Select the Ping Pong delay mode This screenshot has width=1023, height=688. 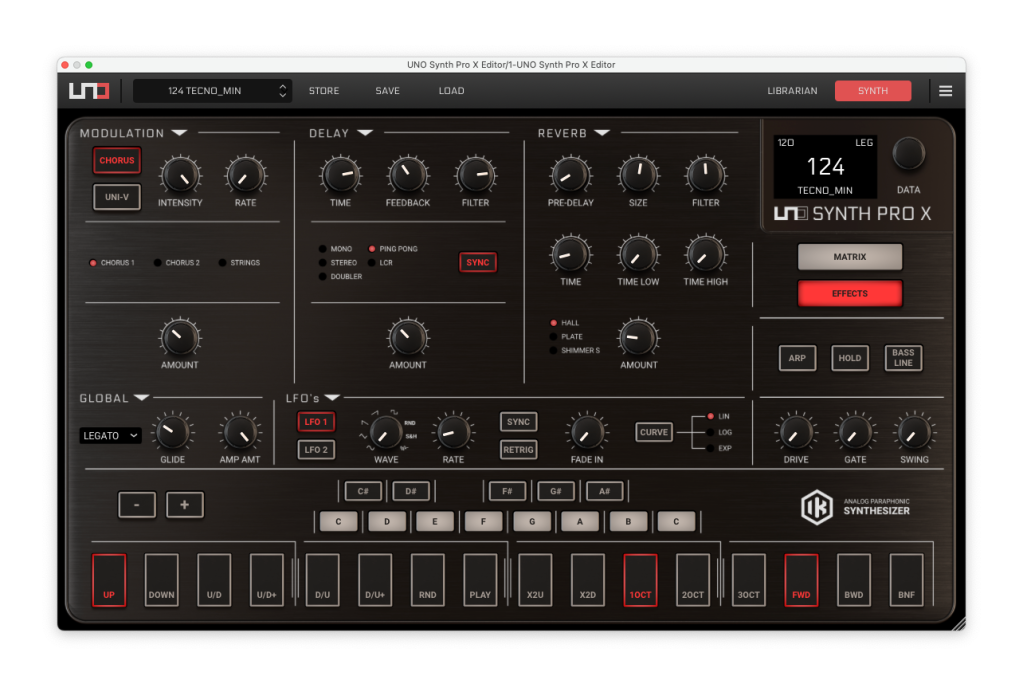point(373,248)
